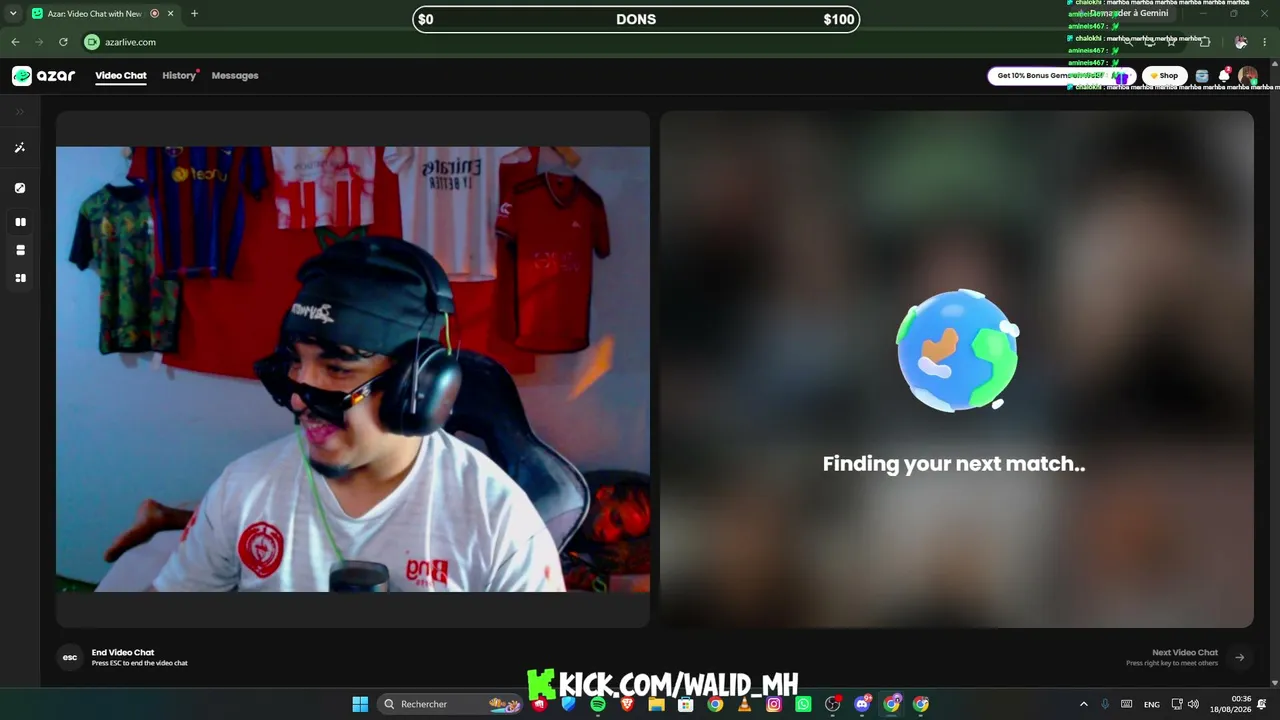Expand the left sidebar with the chevrons
The height and width of the screenshot is (720, 1280).
[20, 112]
